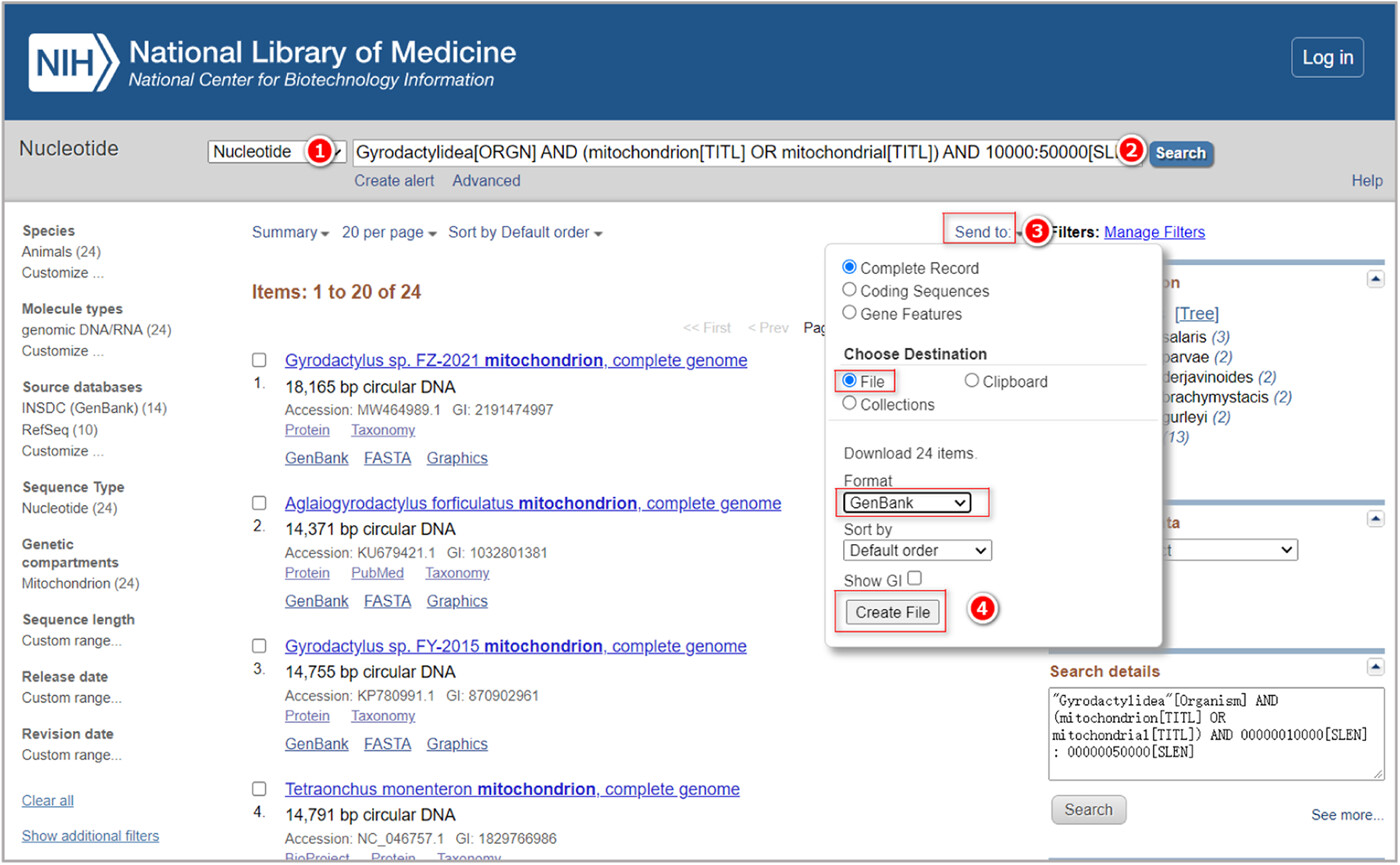Open Gyrodactylus sp. FY-2015 mitochondrion record title
The image size is (1400, 865).
[x=516, y=646]
